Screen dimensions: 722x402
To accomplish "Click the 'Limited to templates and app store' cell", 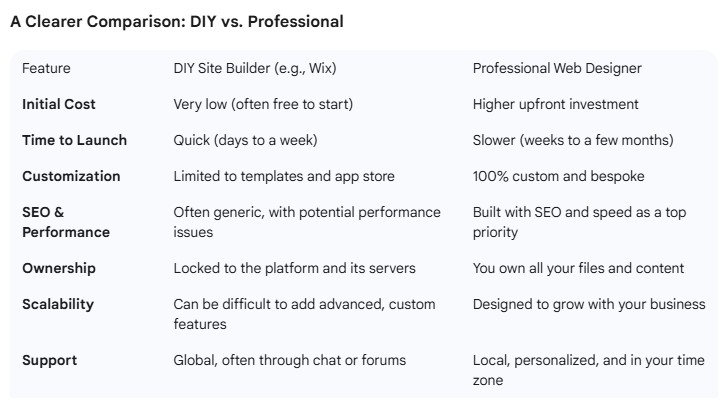I will pyautogui.click(x=284, y=176).
